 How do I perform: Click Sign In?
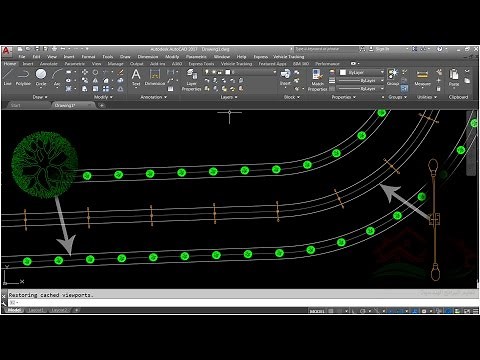(382, 49)
